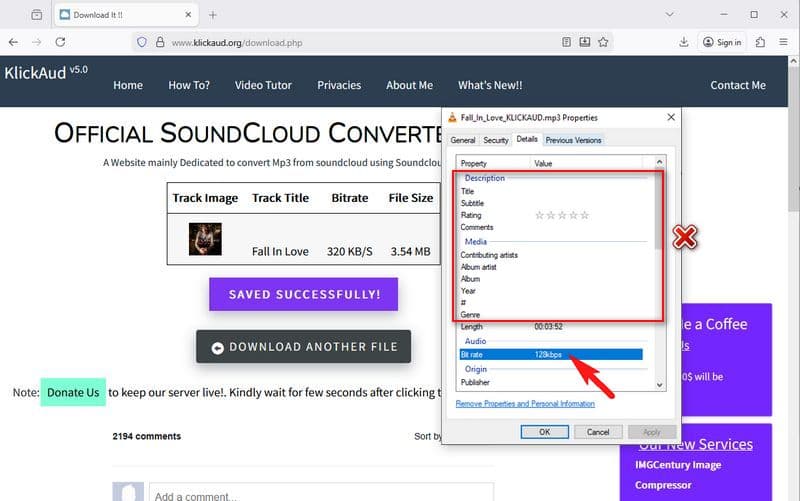Open the How To? menu item
Screen dimensions: 800x501
tap(189, 85)
